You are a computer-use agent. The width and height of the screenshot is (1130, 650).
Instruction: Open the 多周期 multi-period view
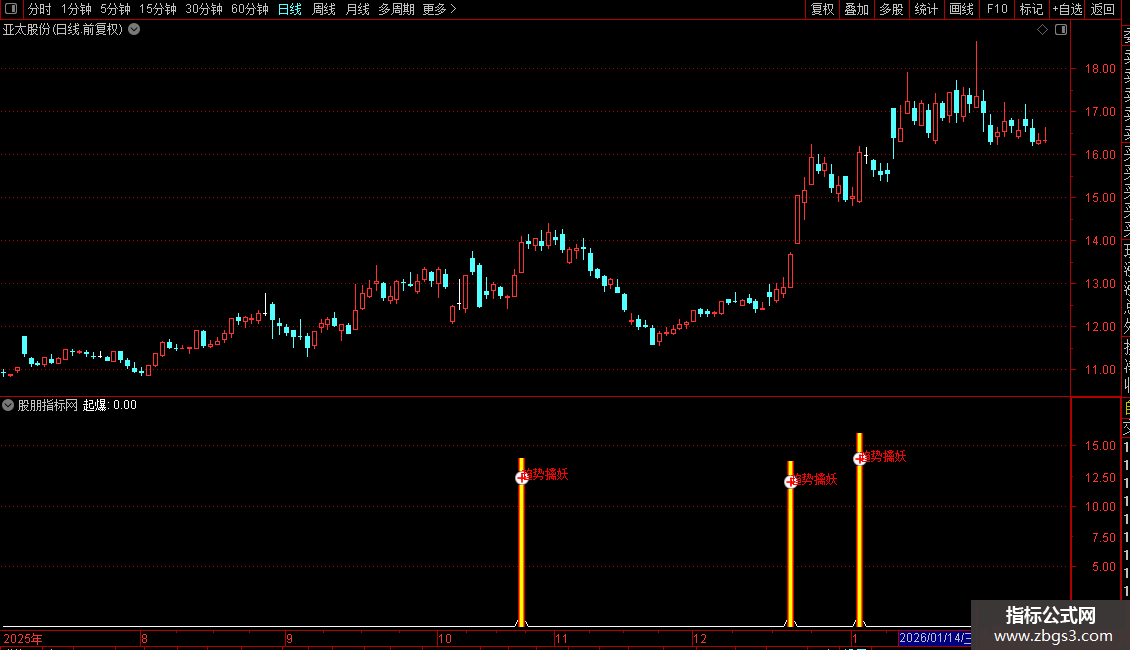[396, 9]
